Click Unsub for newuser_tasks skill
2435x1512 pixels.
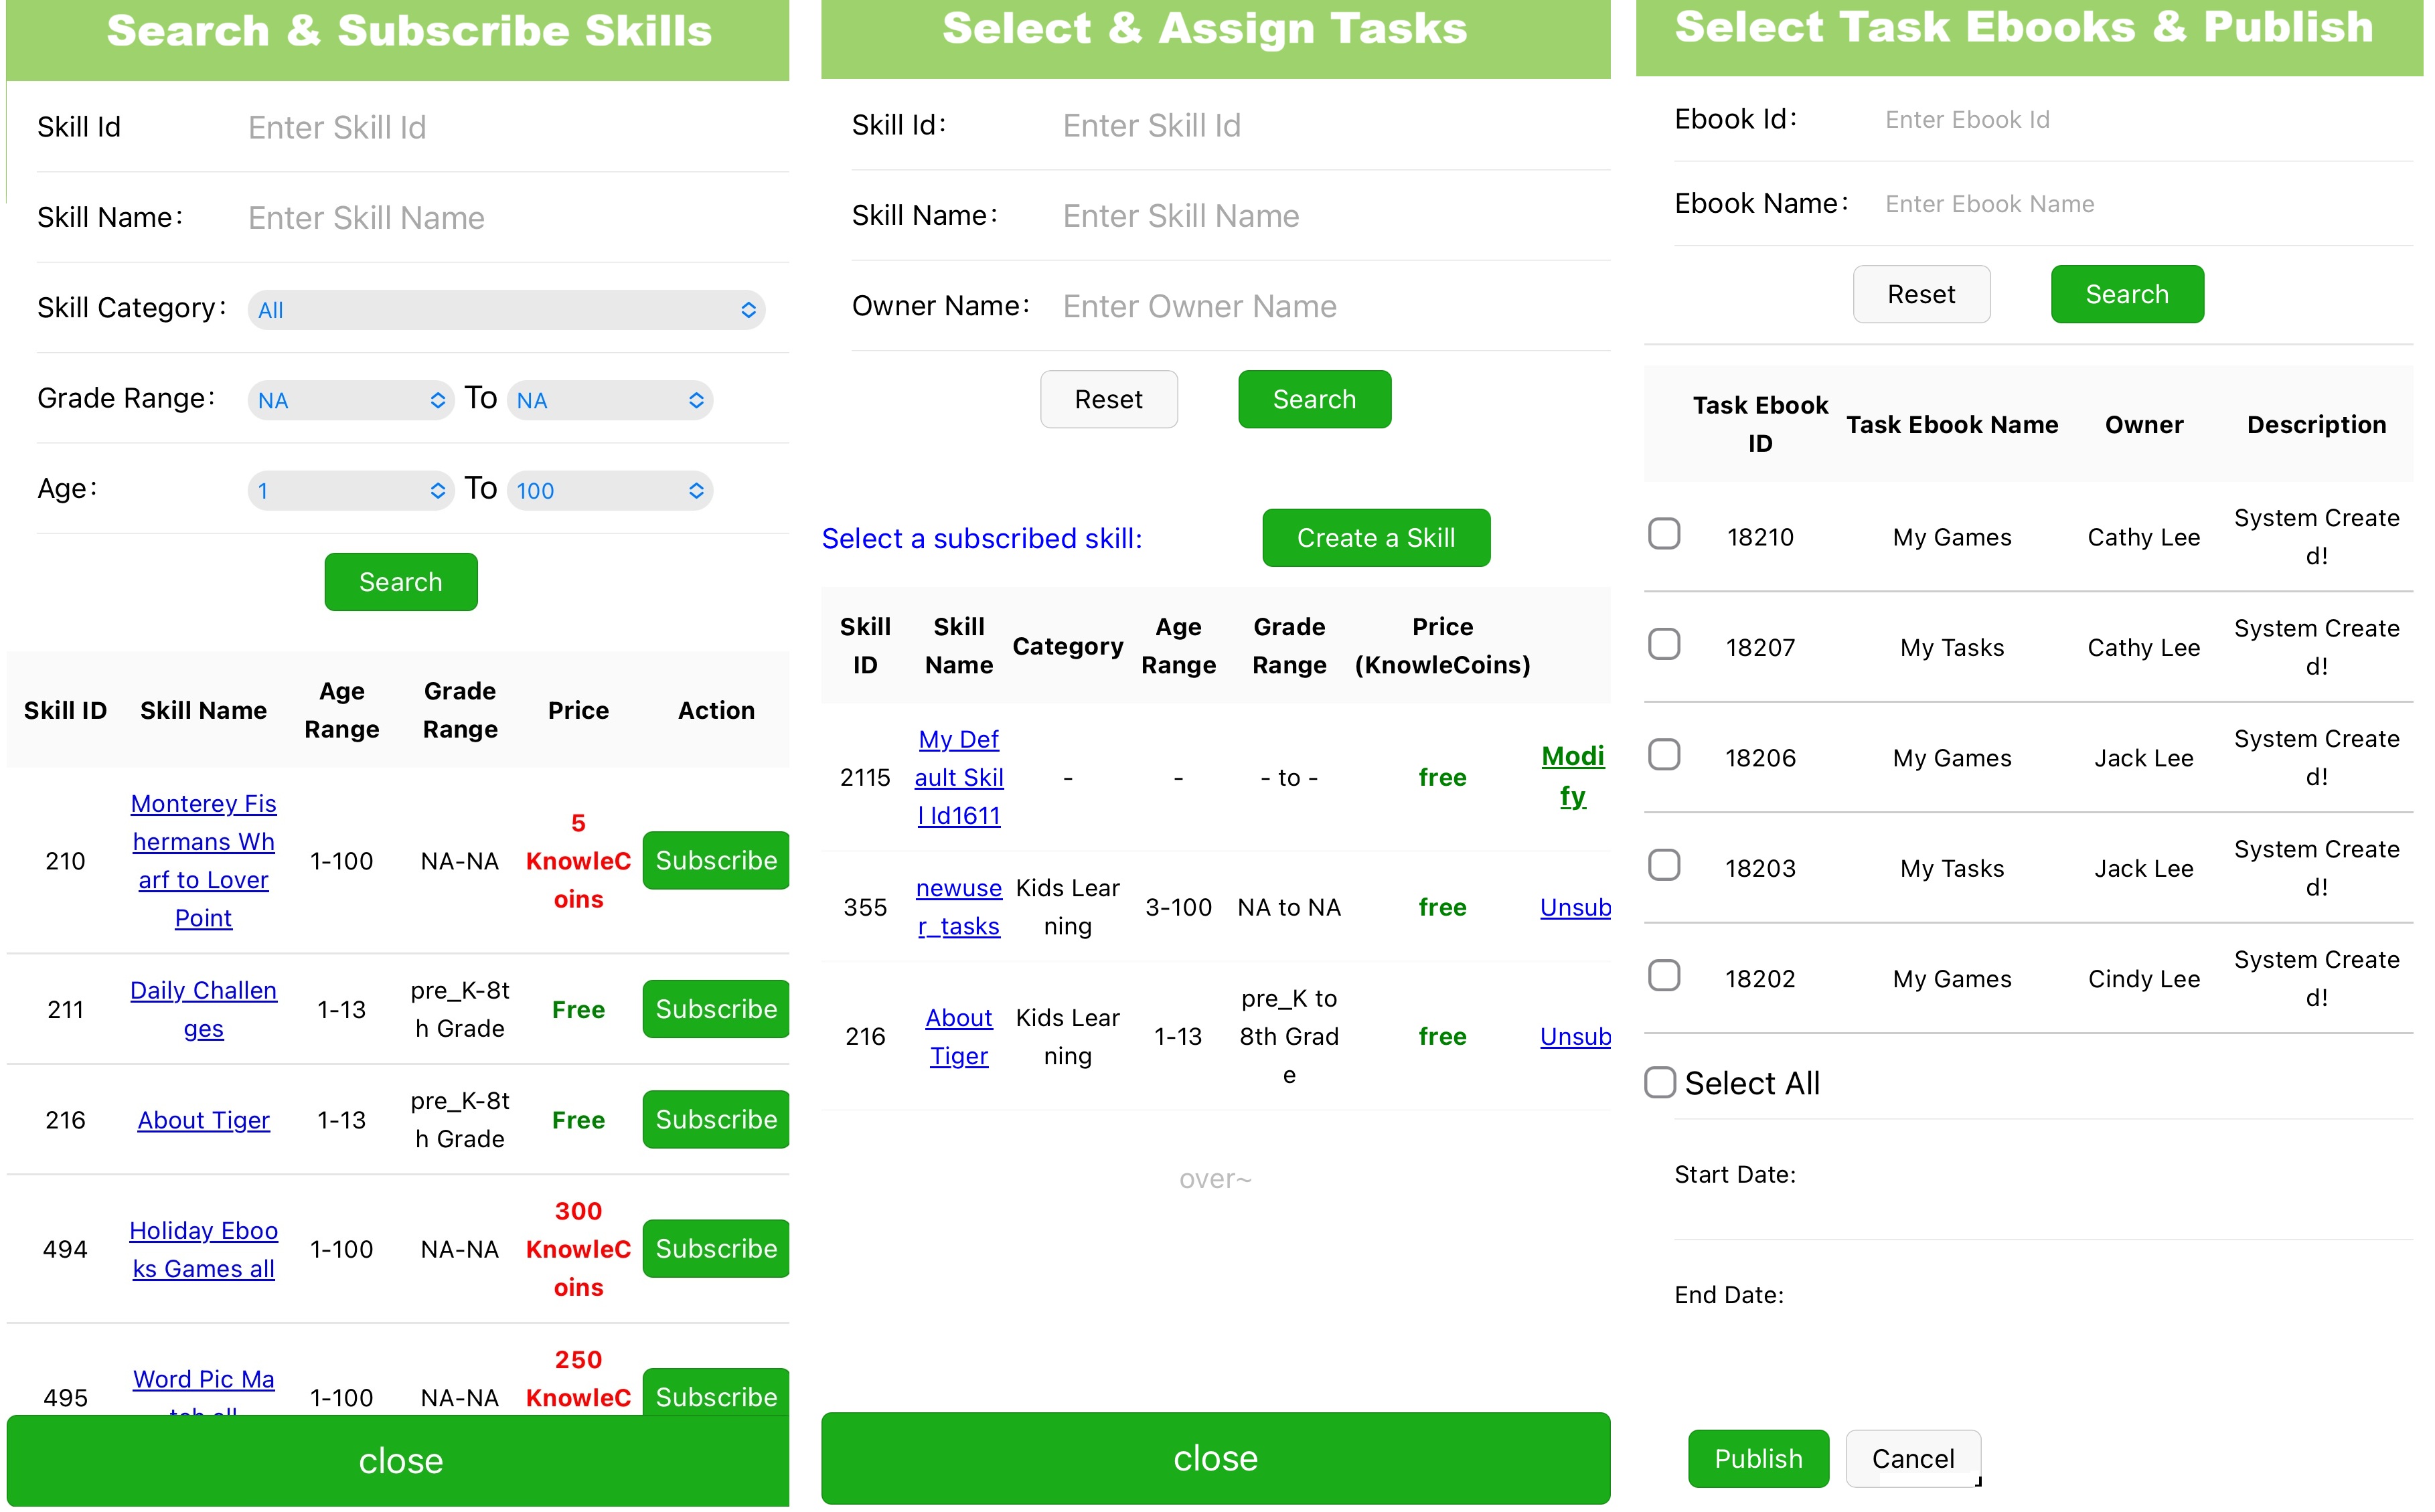point(1574,908)
